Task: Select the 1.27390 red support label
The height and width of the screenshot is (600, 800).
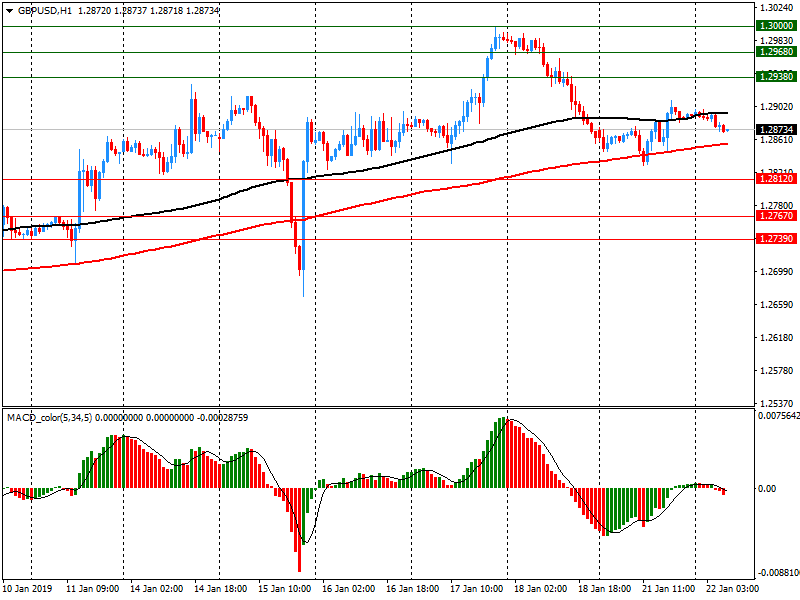Action: point(776,239)
